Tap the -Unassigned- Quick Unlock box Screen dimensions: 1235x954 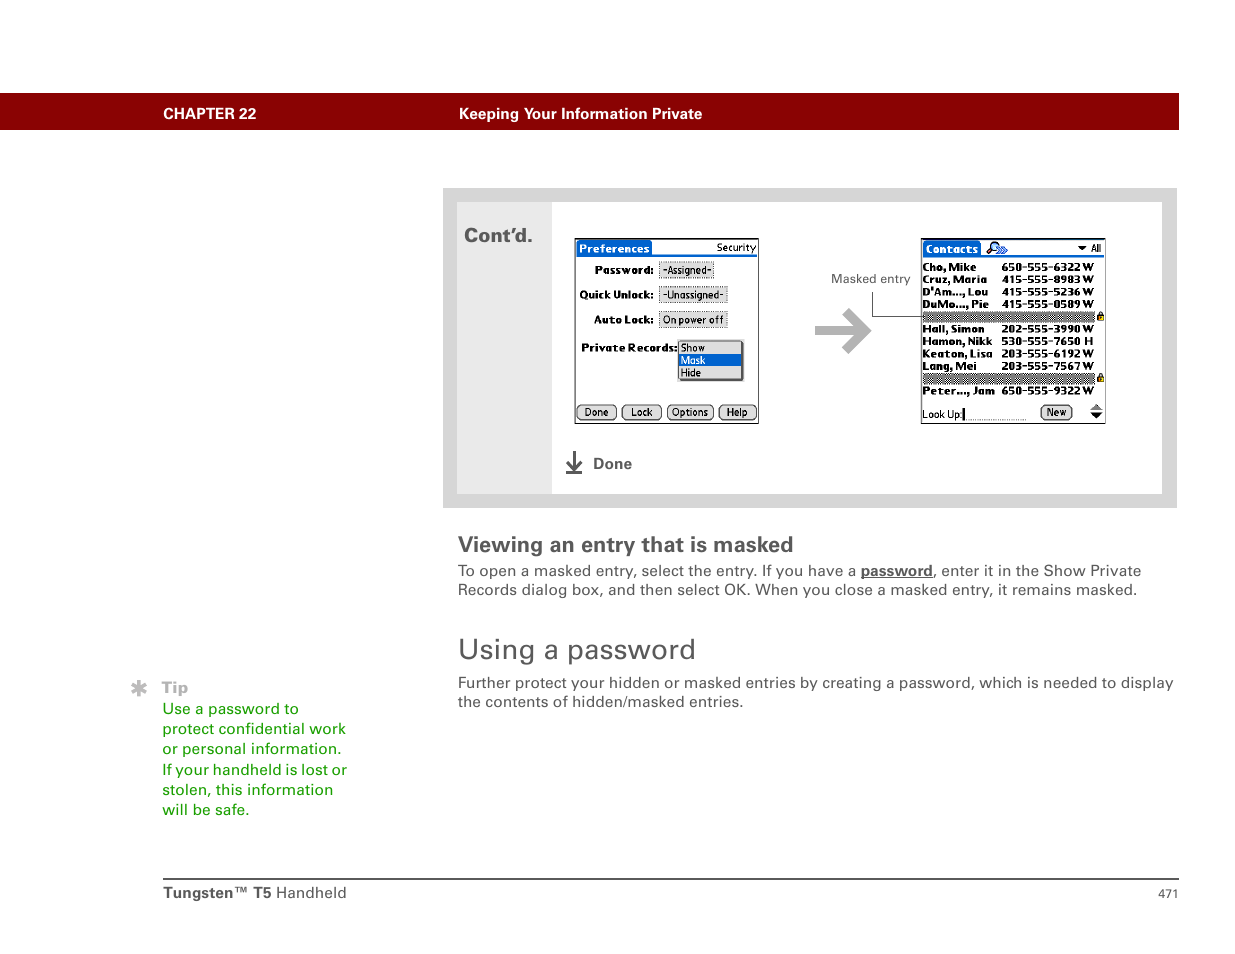tap(693, 296)
